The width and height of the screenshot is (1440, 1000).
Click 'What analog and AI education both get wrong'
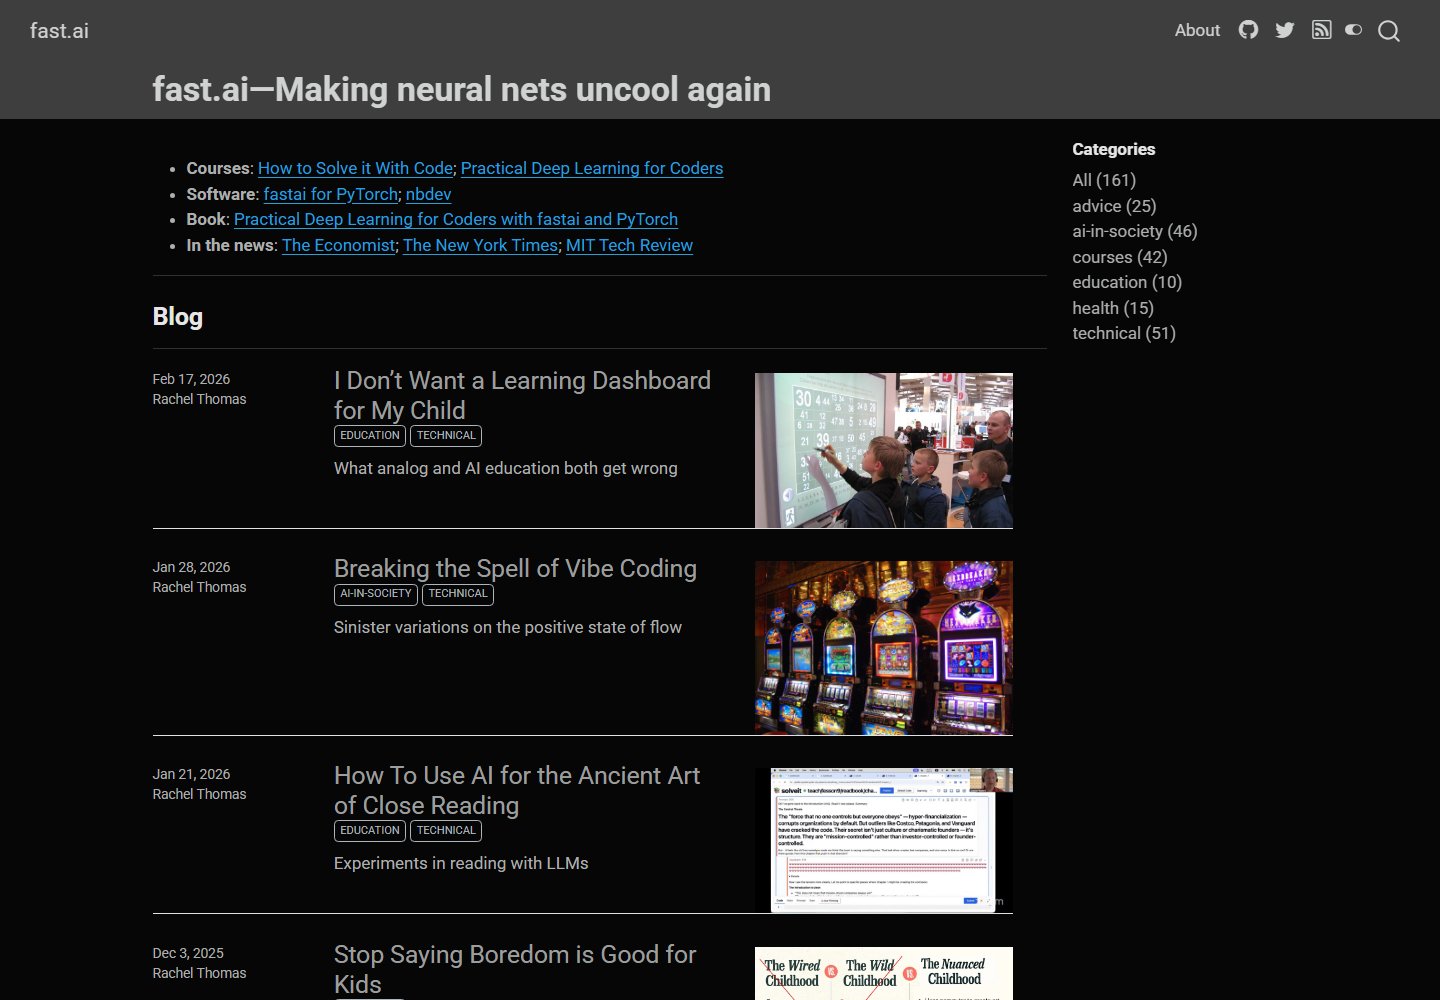pyautogui.click(x=506, y=468)
